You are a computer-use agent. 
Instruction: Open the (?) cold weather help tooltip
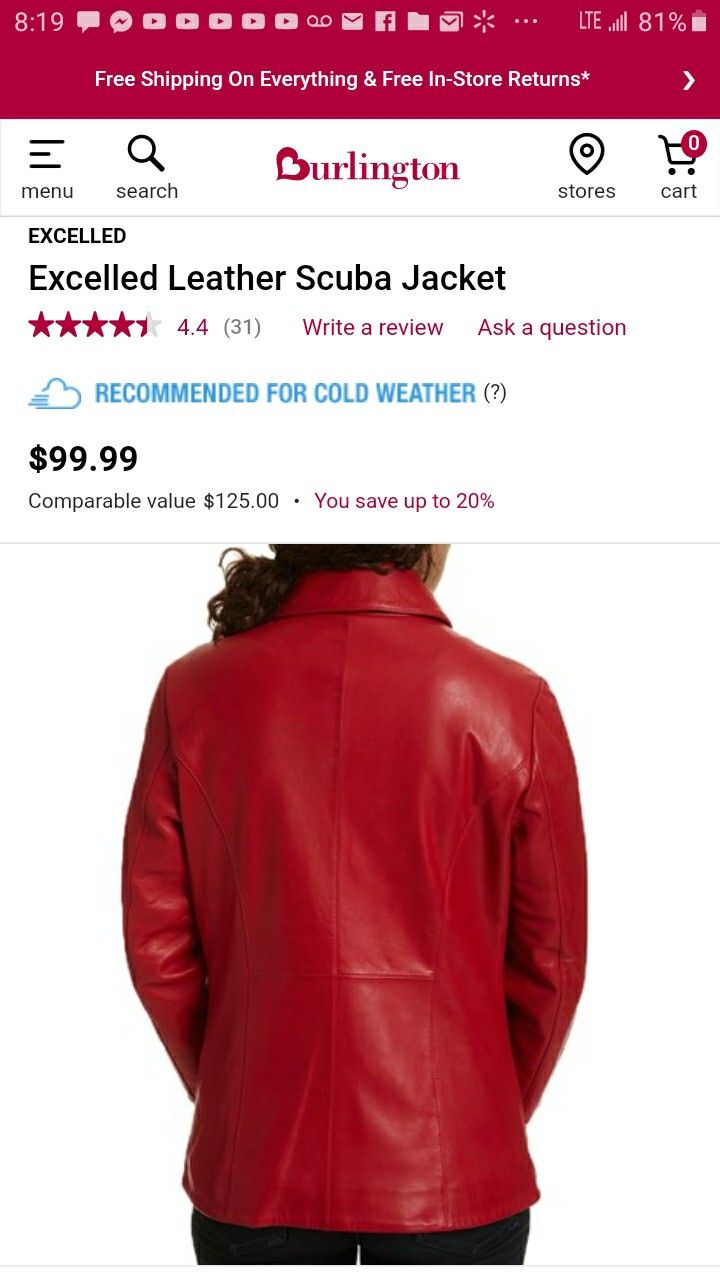coord(495,393)
